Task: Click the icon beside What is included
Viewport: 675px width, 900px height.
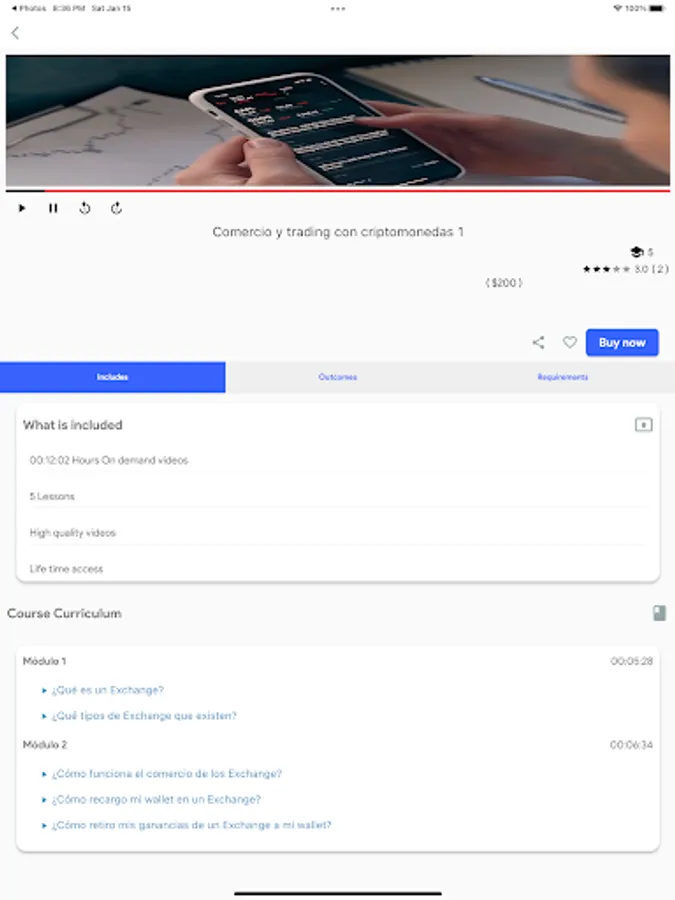Action: (643, 425)
